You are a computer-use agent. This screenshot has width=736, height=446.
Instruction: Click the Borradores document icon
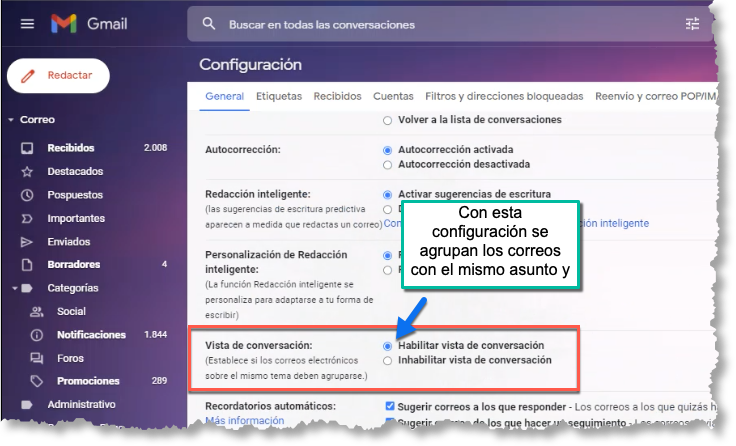(x=27, y=265)
